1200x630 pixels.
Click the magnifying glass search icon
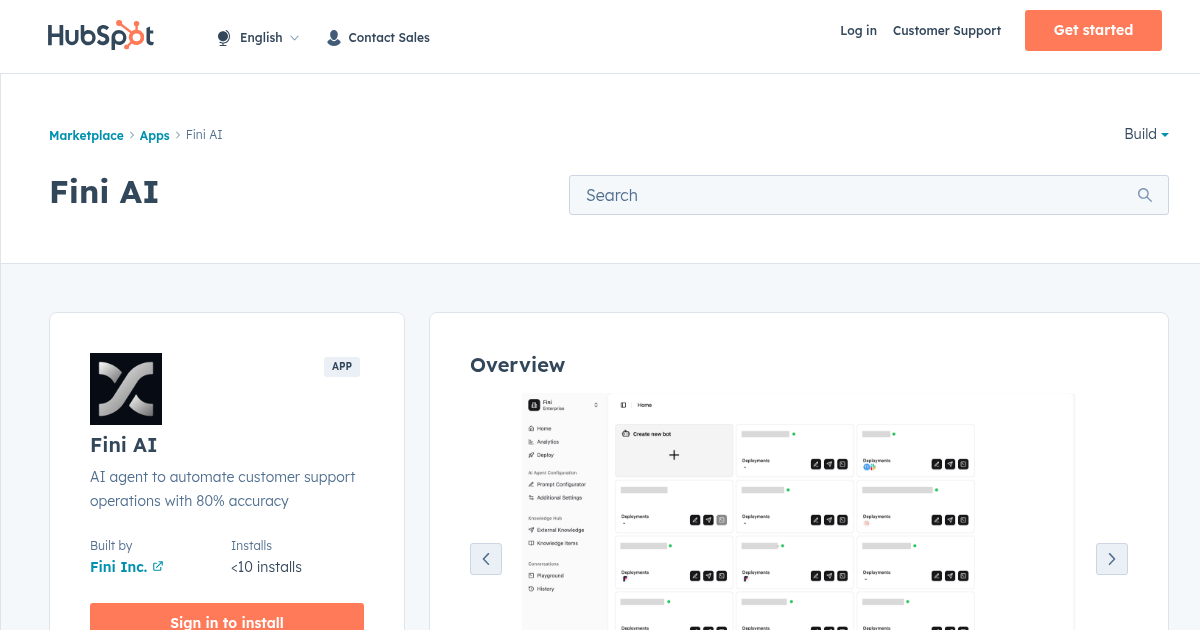pyautogui.click(x=1144, y=195)
